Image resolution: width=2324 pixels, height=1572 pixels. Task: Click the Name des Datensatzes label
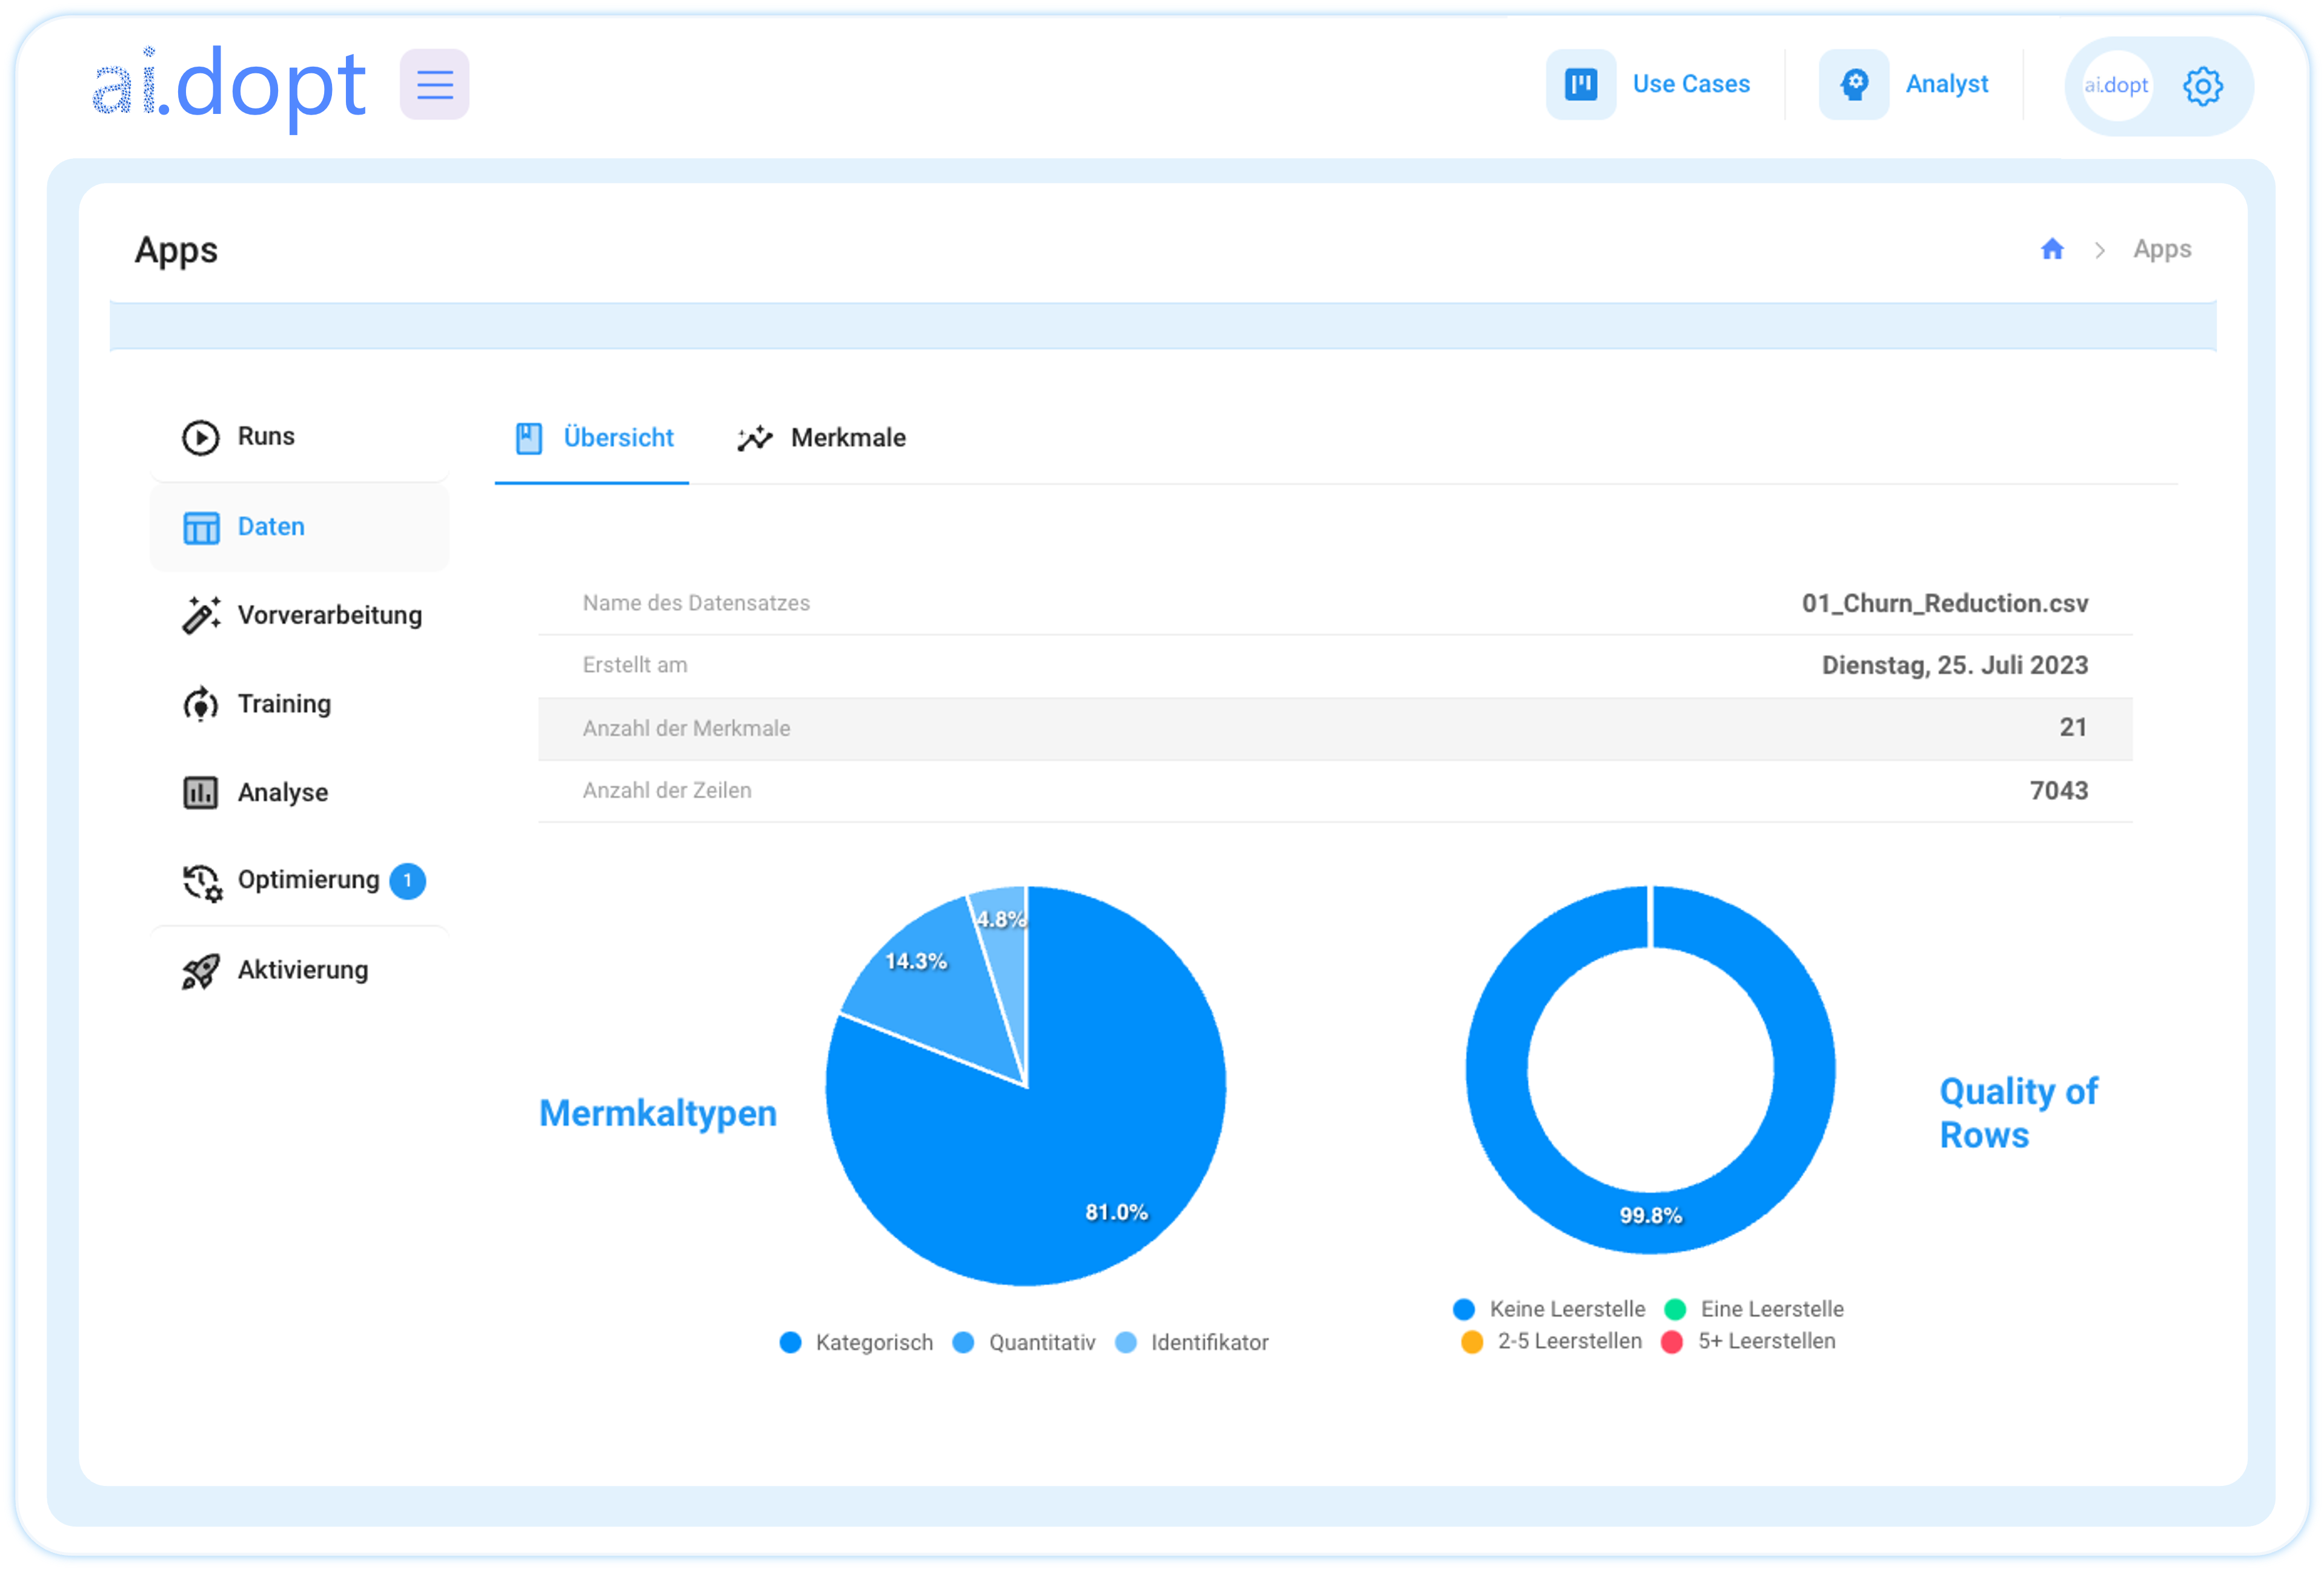(696, 603)
